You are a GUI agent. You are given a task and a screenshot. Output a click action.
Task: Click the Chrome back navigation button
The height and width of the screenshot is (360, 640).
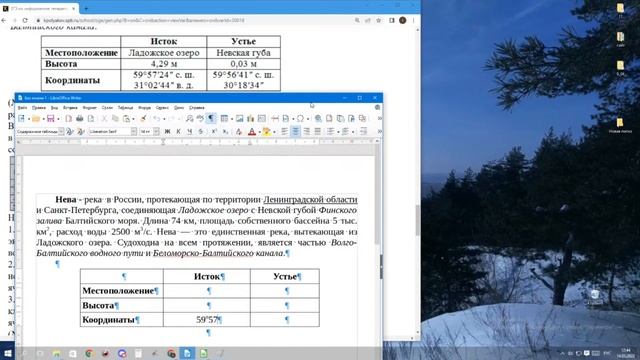pyautogui.click(x=4, y=20)
